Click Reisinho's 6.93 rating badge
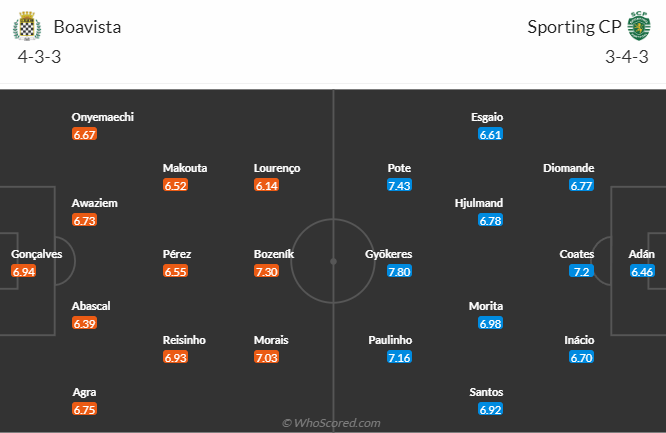The height and width of the screenshot is (433, 666). (175, 357)
